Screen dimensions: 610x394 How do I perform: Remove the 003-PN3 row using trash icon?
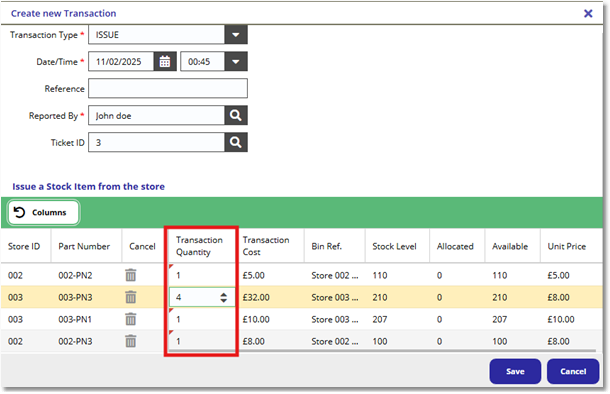[x=131, y=297]
